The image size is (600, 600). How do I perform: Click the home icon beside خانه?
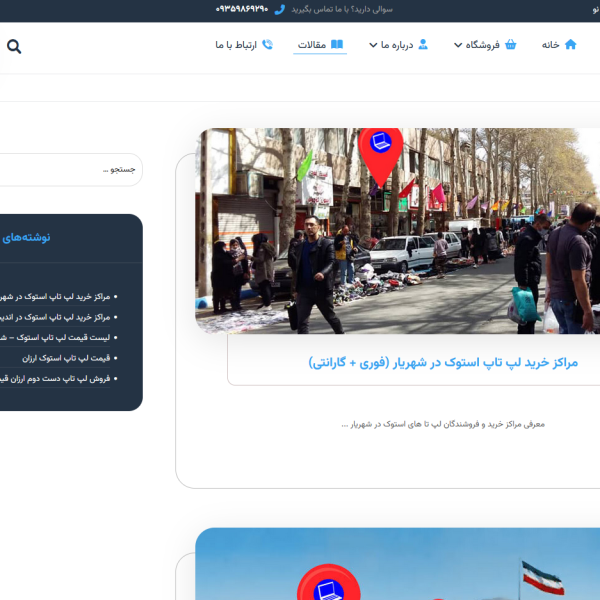pyautogui.click(x=570, y=44)
